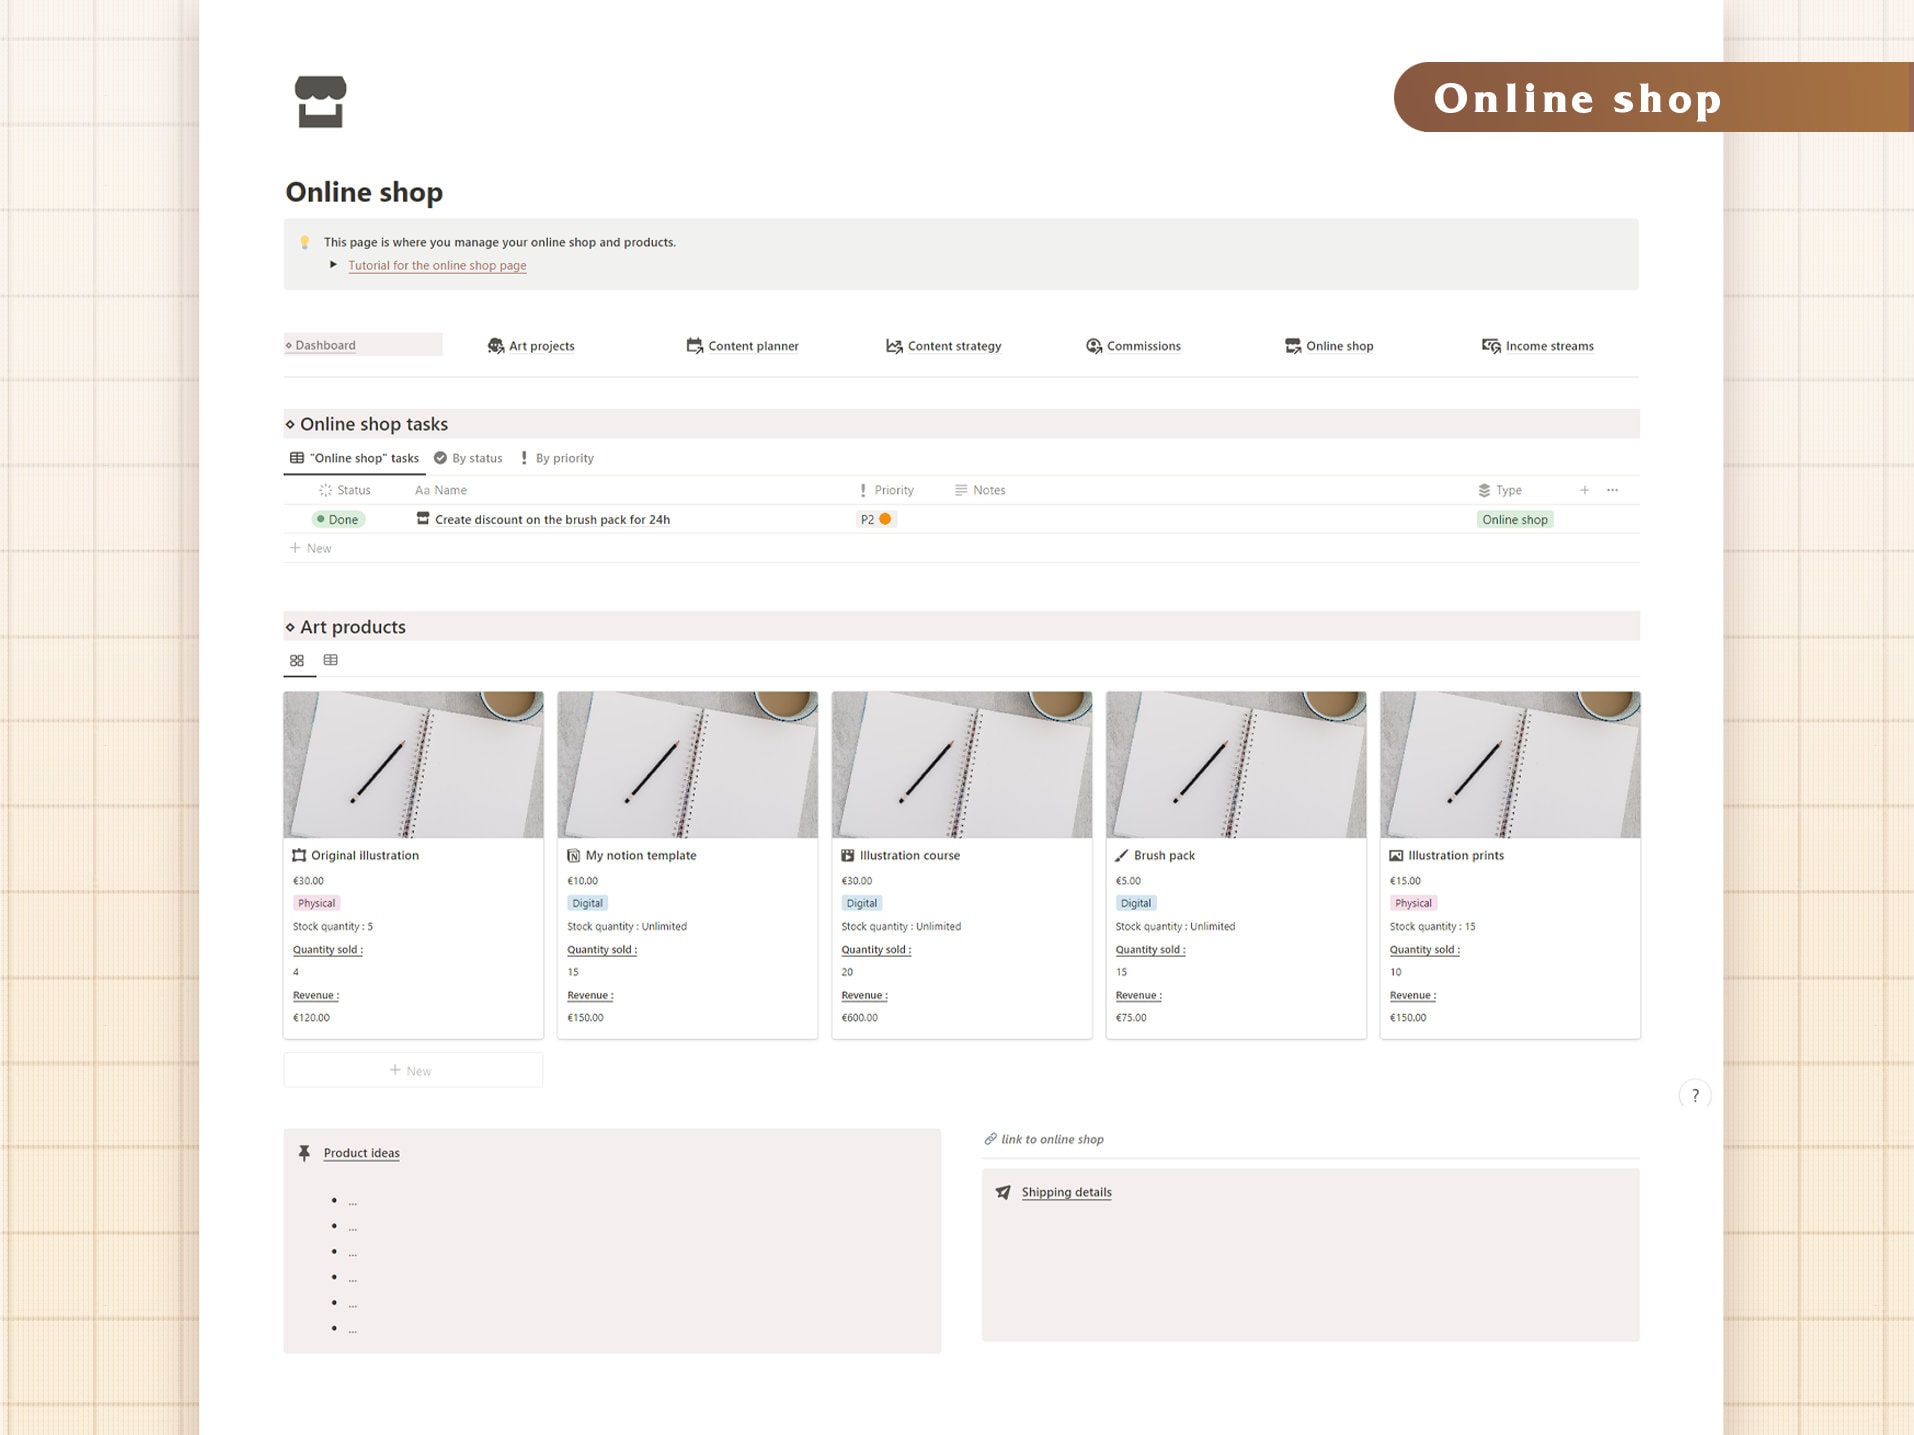Open the table options '...' menu
The height and width of the screenshot is (1435, 1914).
pos(1612,490)
